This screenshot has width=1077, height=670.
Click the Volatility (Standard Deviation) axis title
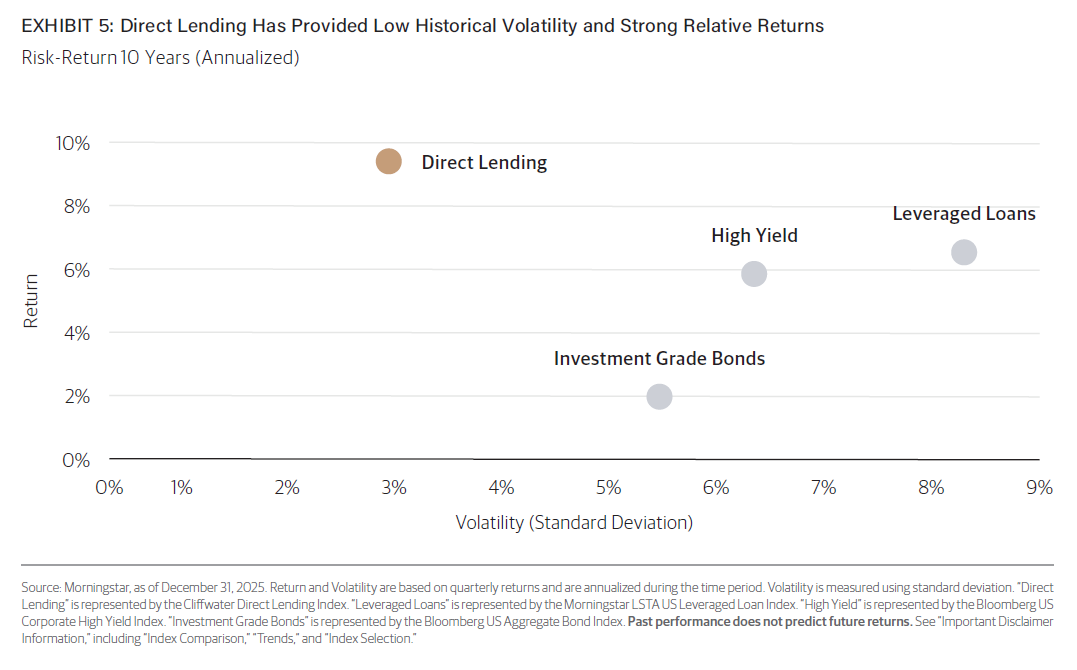click(x=574, y=522)
